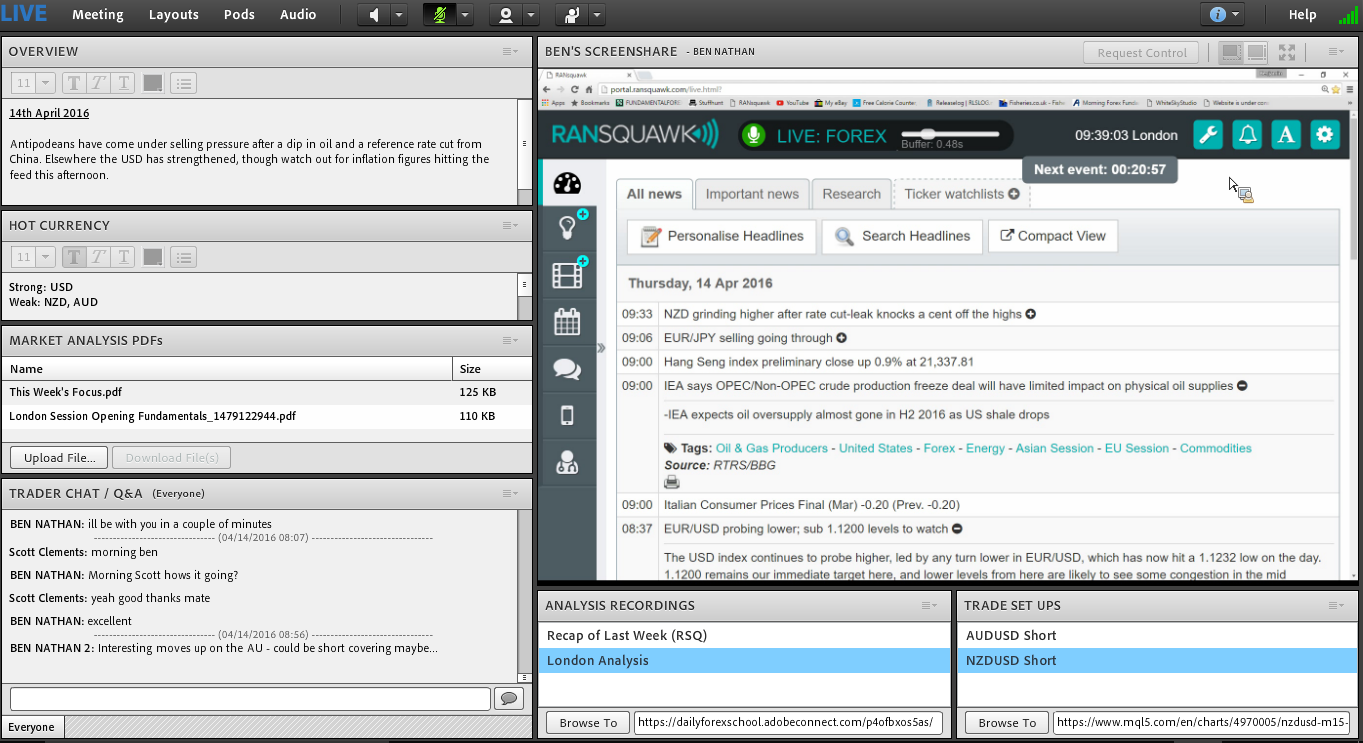Open Overview pod options menu
The width and height of the screenshot is (1363, 743).
pos(510,52)
